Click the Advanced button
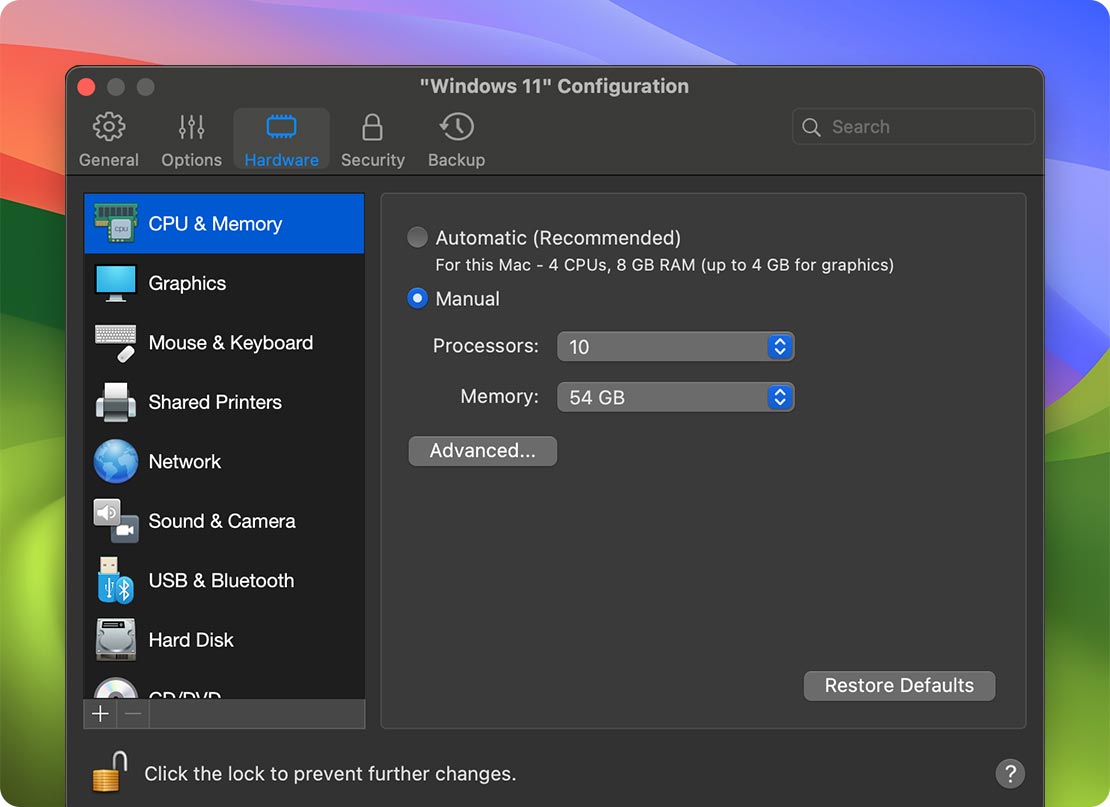 [482, 451]
